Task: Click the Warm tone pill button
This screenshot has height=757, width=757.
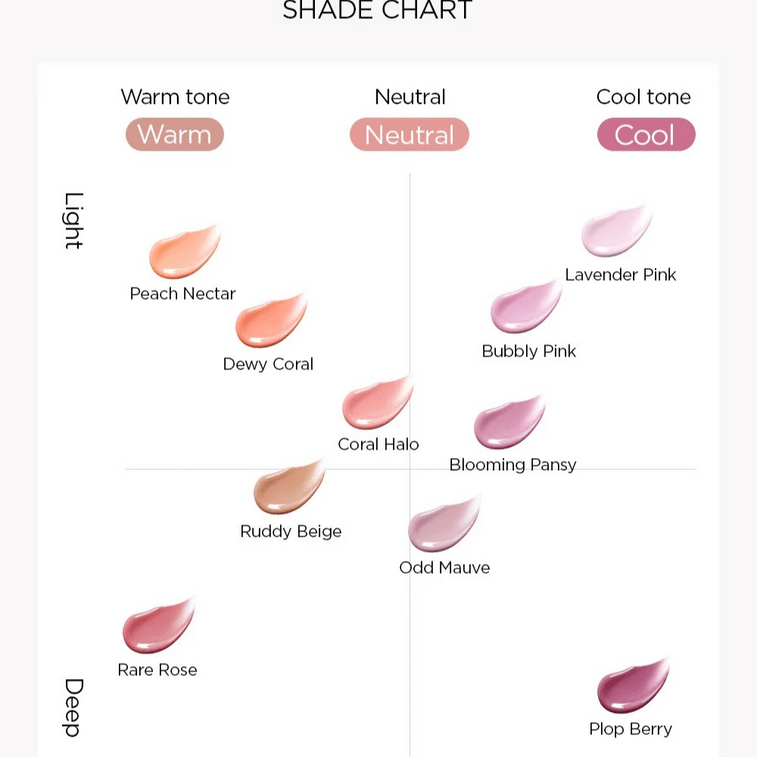Action: (175, 134)
